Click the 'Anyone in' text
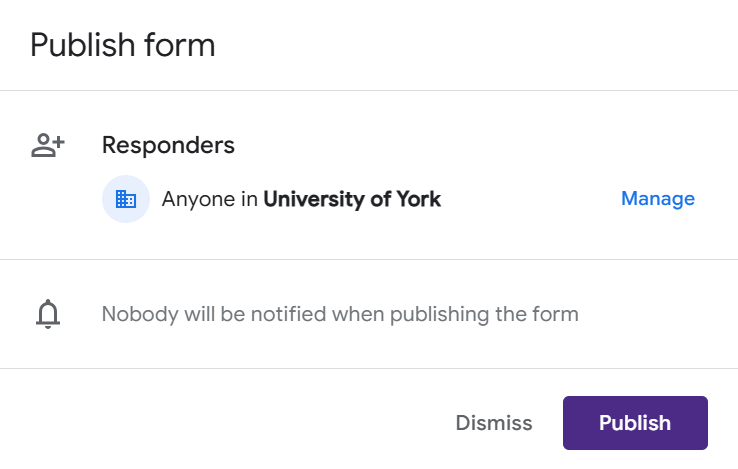 (x=209, y=199)
